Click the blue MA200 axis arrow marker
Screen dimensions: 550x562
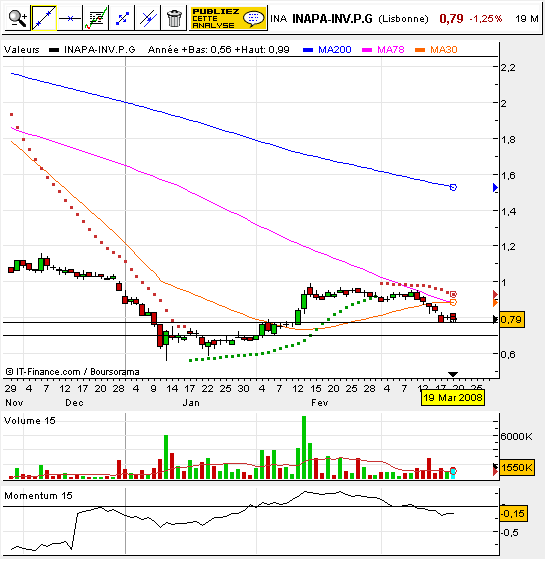coord(496,188)
